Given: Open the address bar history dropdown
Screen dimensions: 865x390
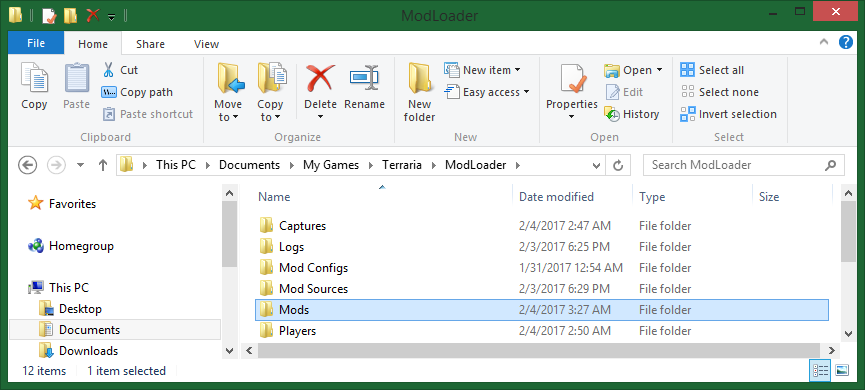Looking at the screenshot, I should (596, 165).
